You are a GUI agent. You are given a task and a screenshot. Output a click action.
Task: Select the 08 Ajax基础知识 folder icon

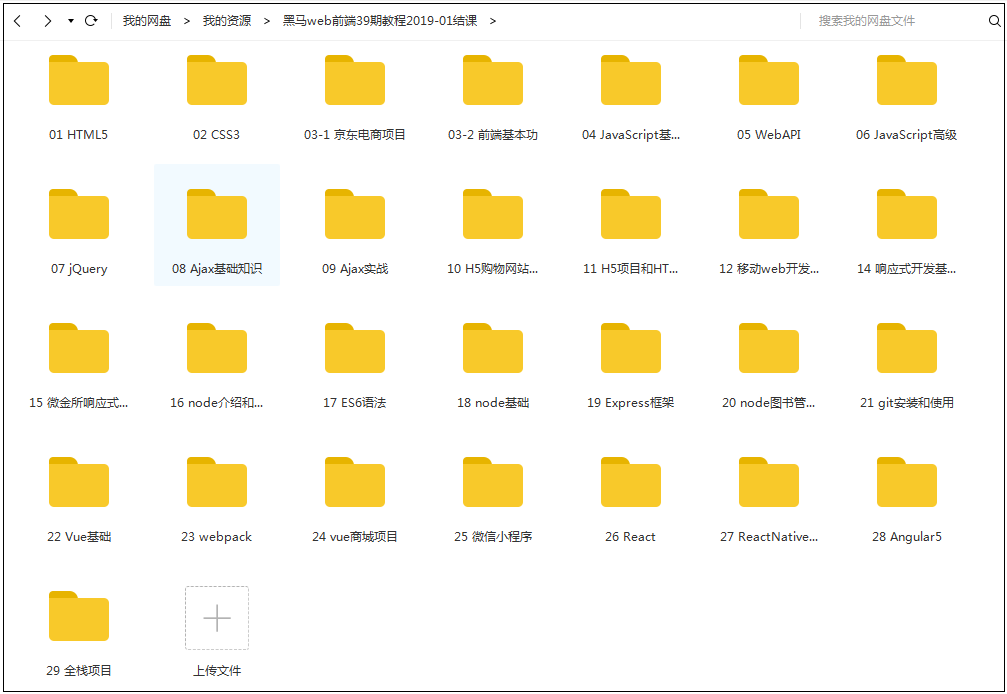click(x=217, y=214)
